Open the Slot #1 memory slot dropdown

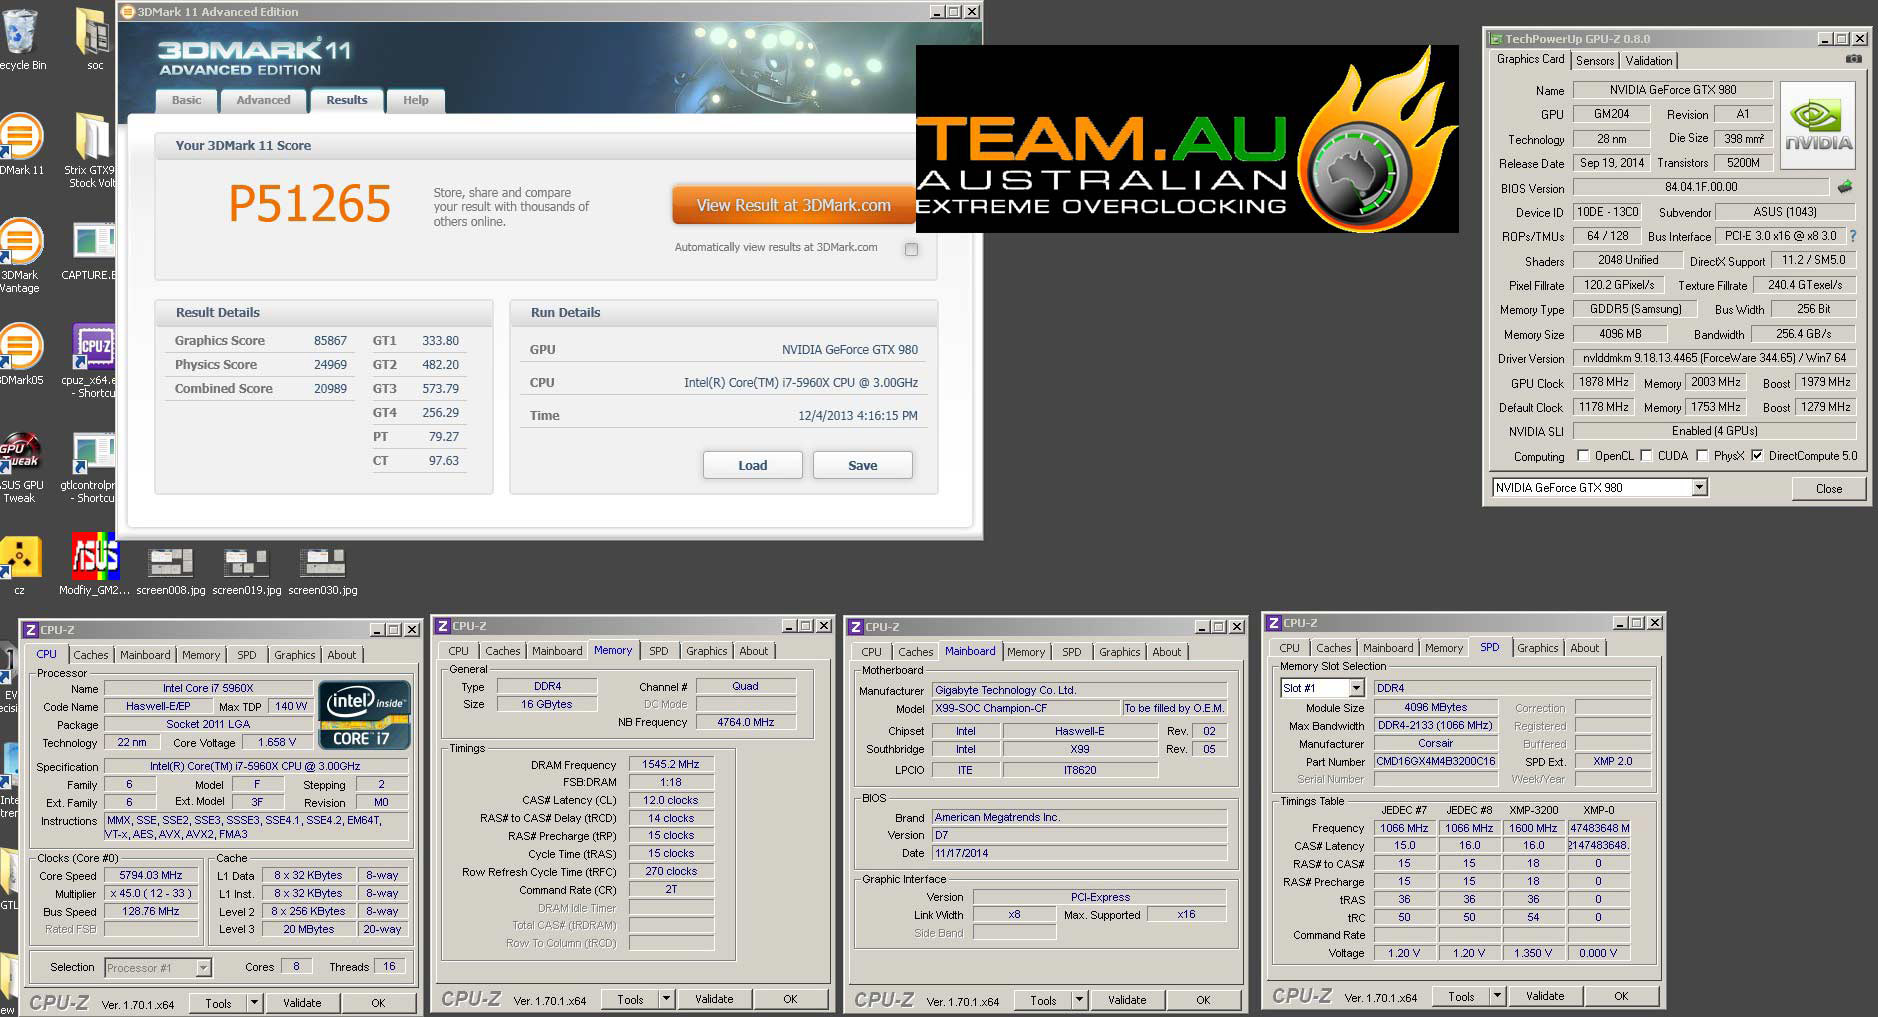click(x=1356, y=688)
